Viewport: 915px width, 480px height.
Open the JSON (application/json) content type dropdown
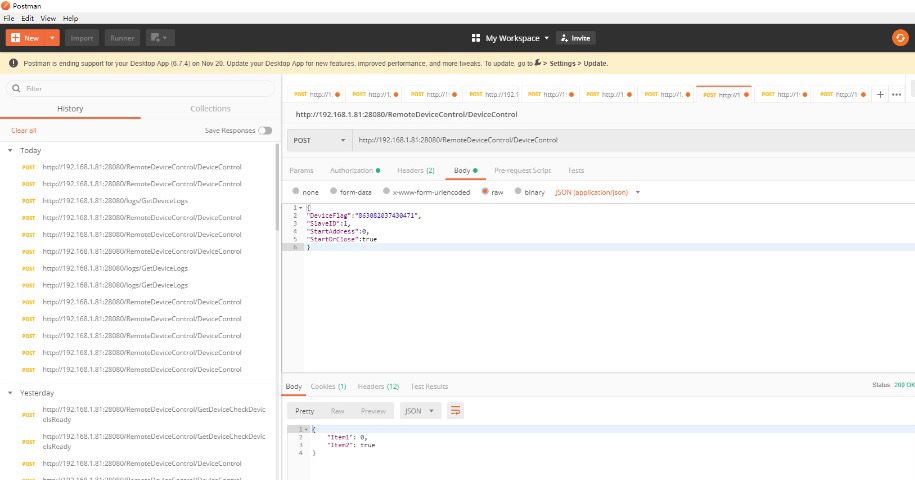click(597, 192)
